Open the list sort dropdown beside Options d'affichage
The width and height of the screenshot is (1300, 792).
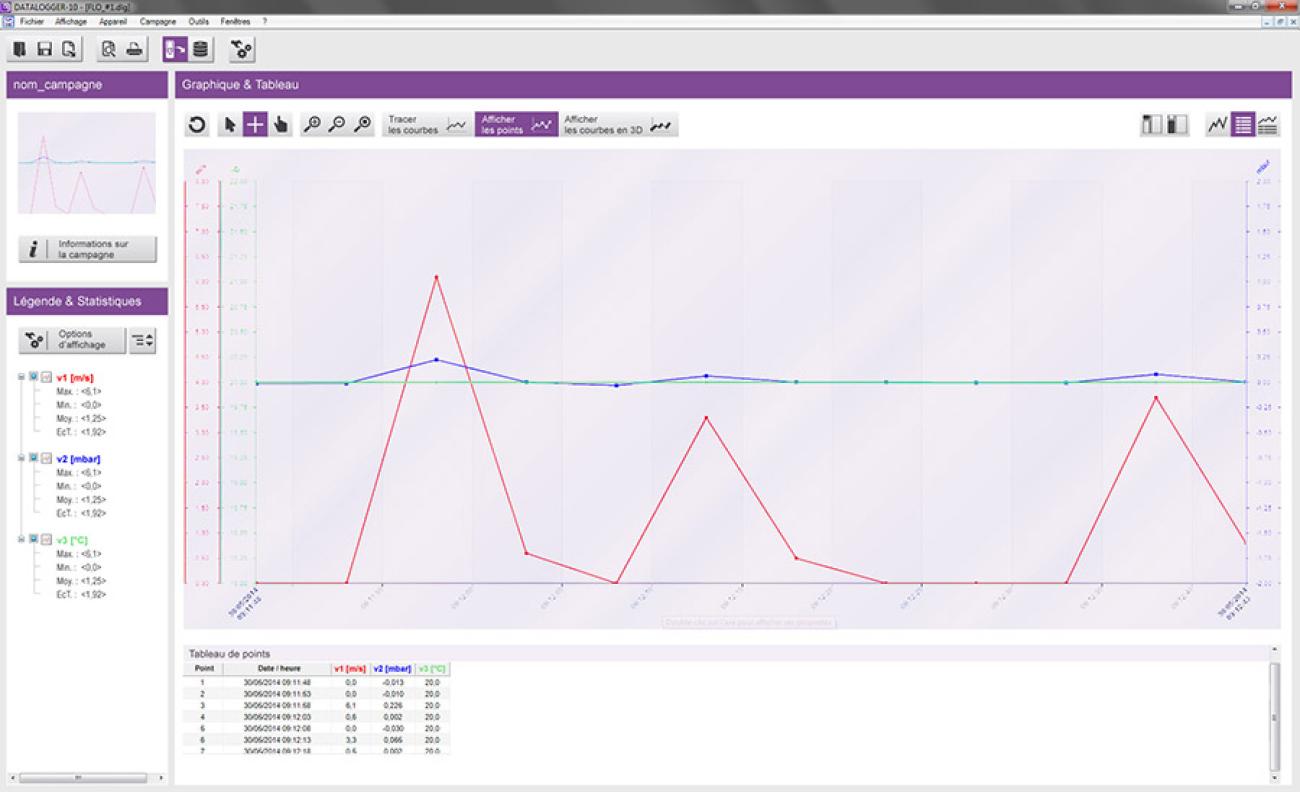pyautogui.click(x=143, y=341)
